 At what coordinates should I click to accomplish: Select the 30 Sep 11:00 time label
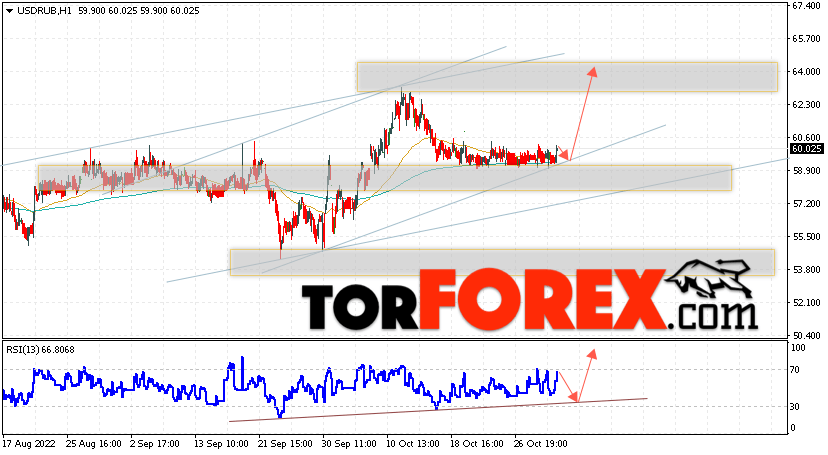point(349,444)
